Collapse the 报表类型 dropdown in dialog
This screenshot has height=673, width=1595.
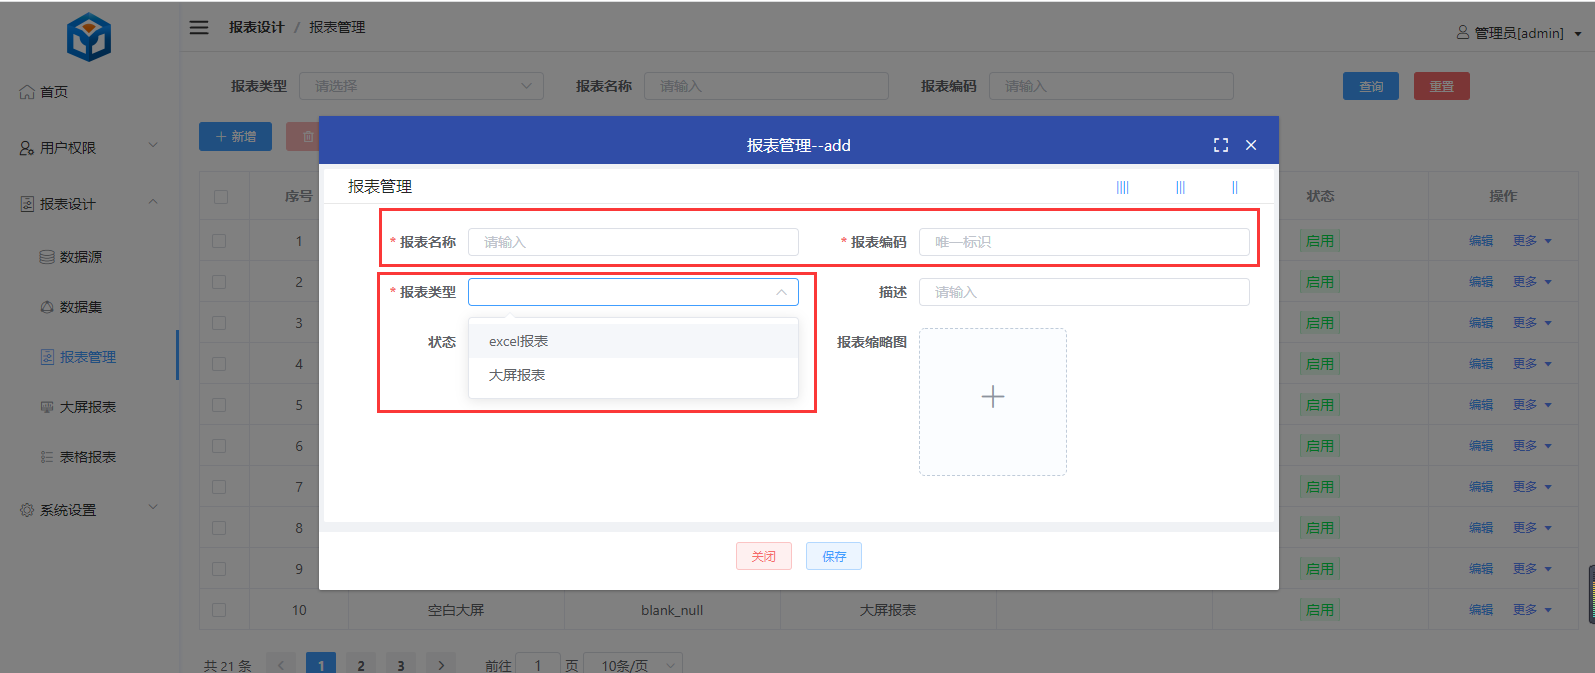[781, 292]
